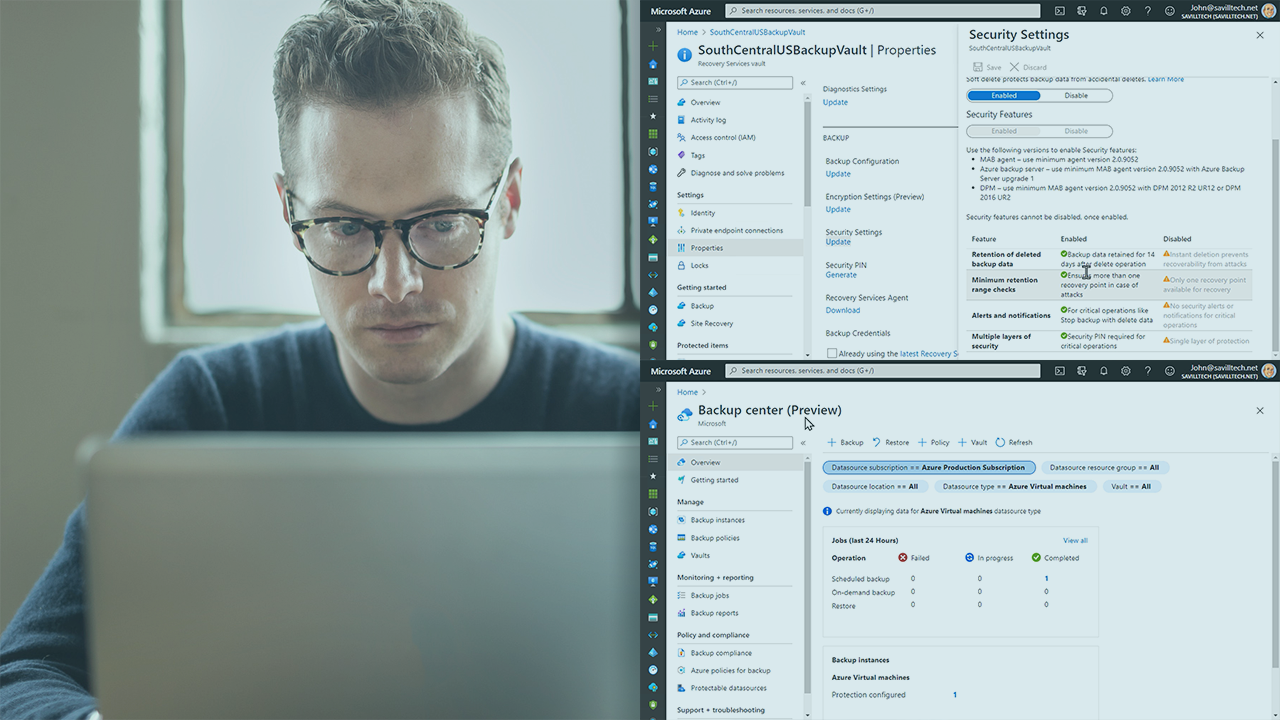Click the Discard icon in Security Settings

click(1014, 67)
